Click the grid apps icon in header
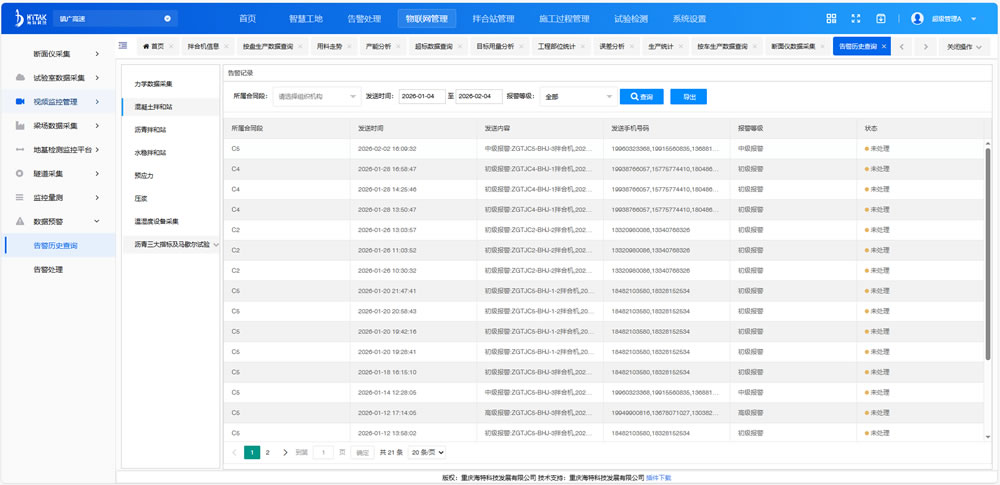Viewport: 1000px width, 485px height. [831, 18]
